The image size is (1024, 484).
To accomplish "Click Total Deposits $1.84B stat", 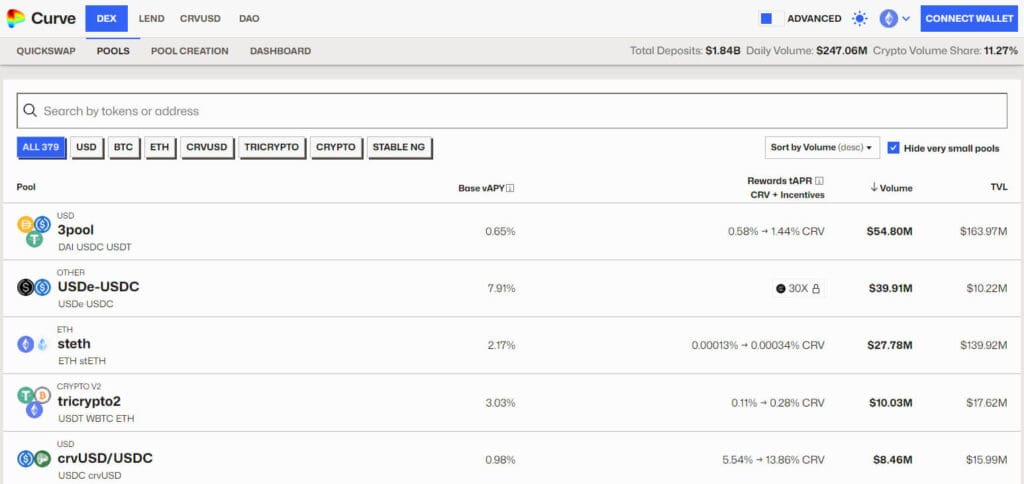I will click(x=685, y=51).
